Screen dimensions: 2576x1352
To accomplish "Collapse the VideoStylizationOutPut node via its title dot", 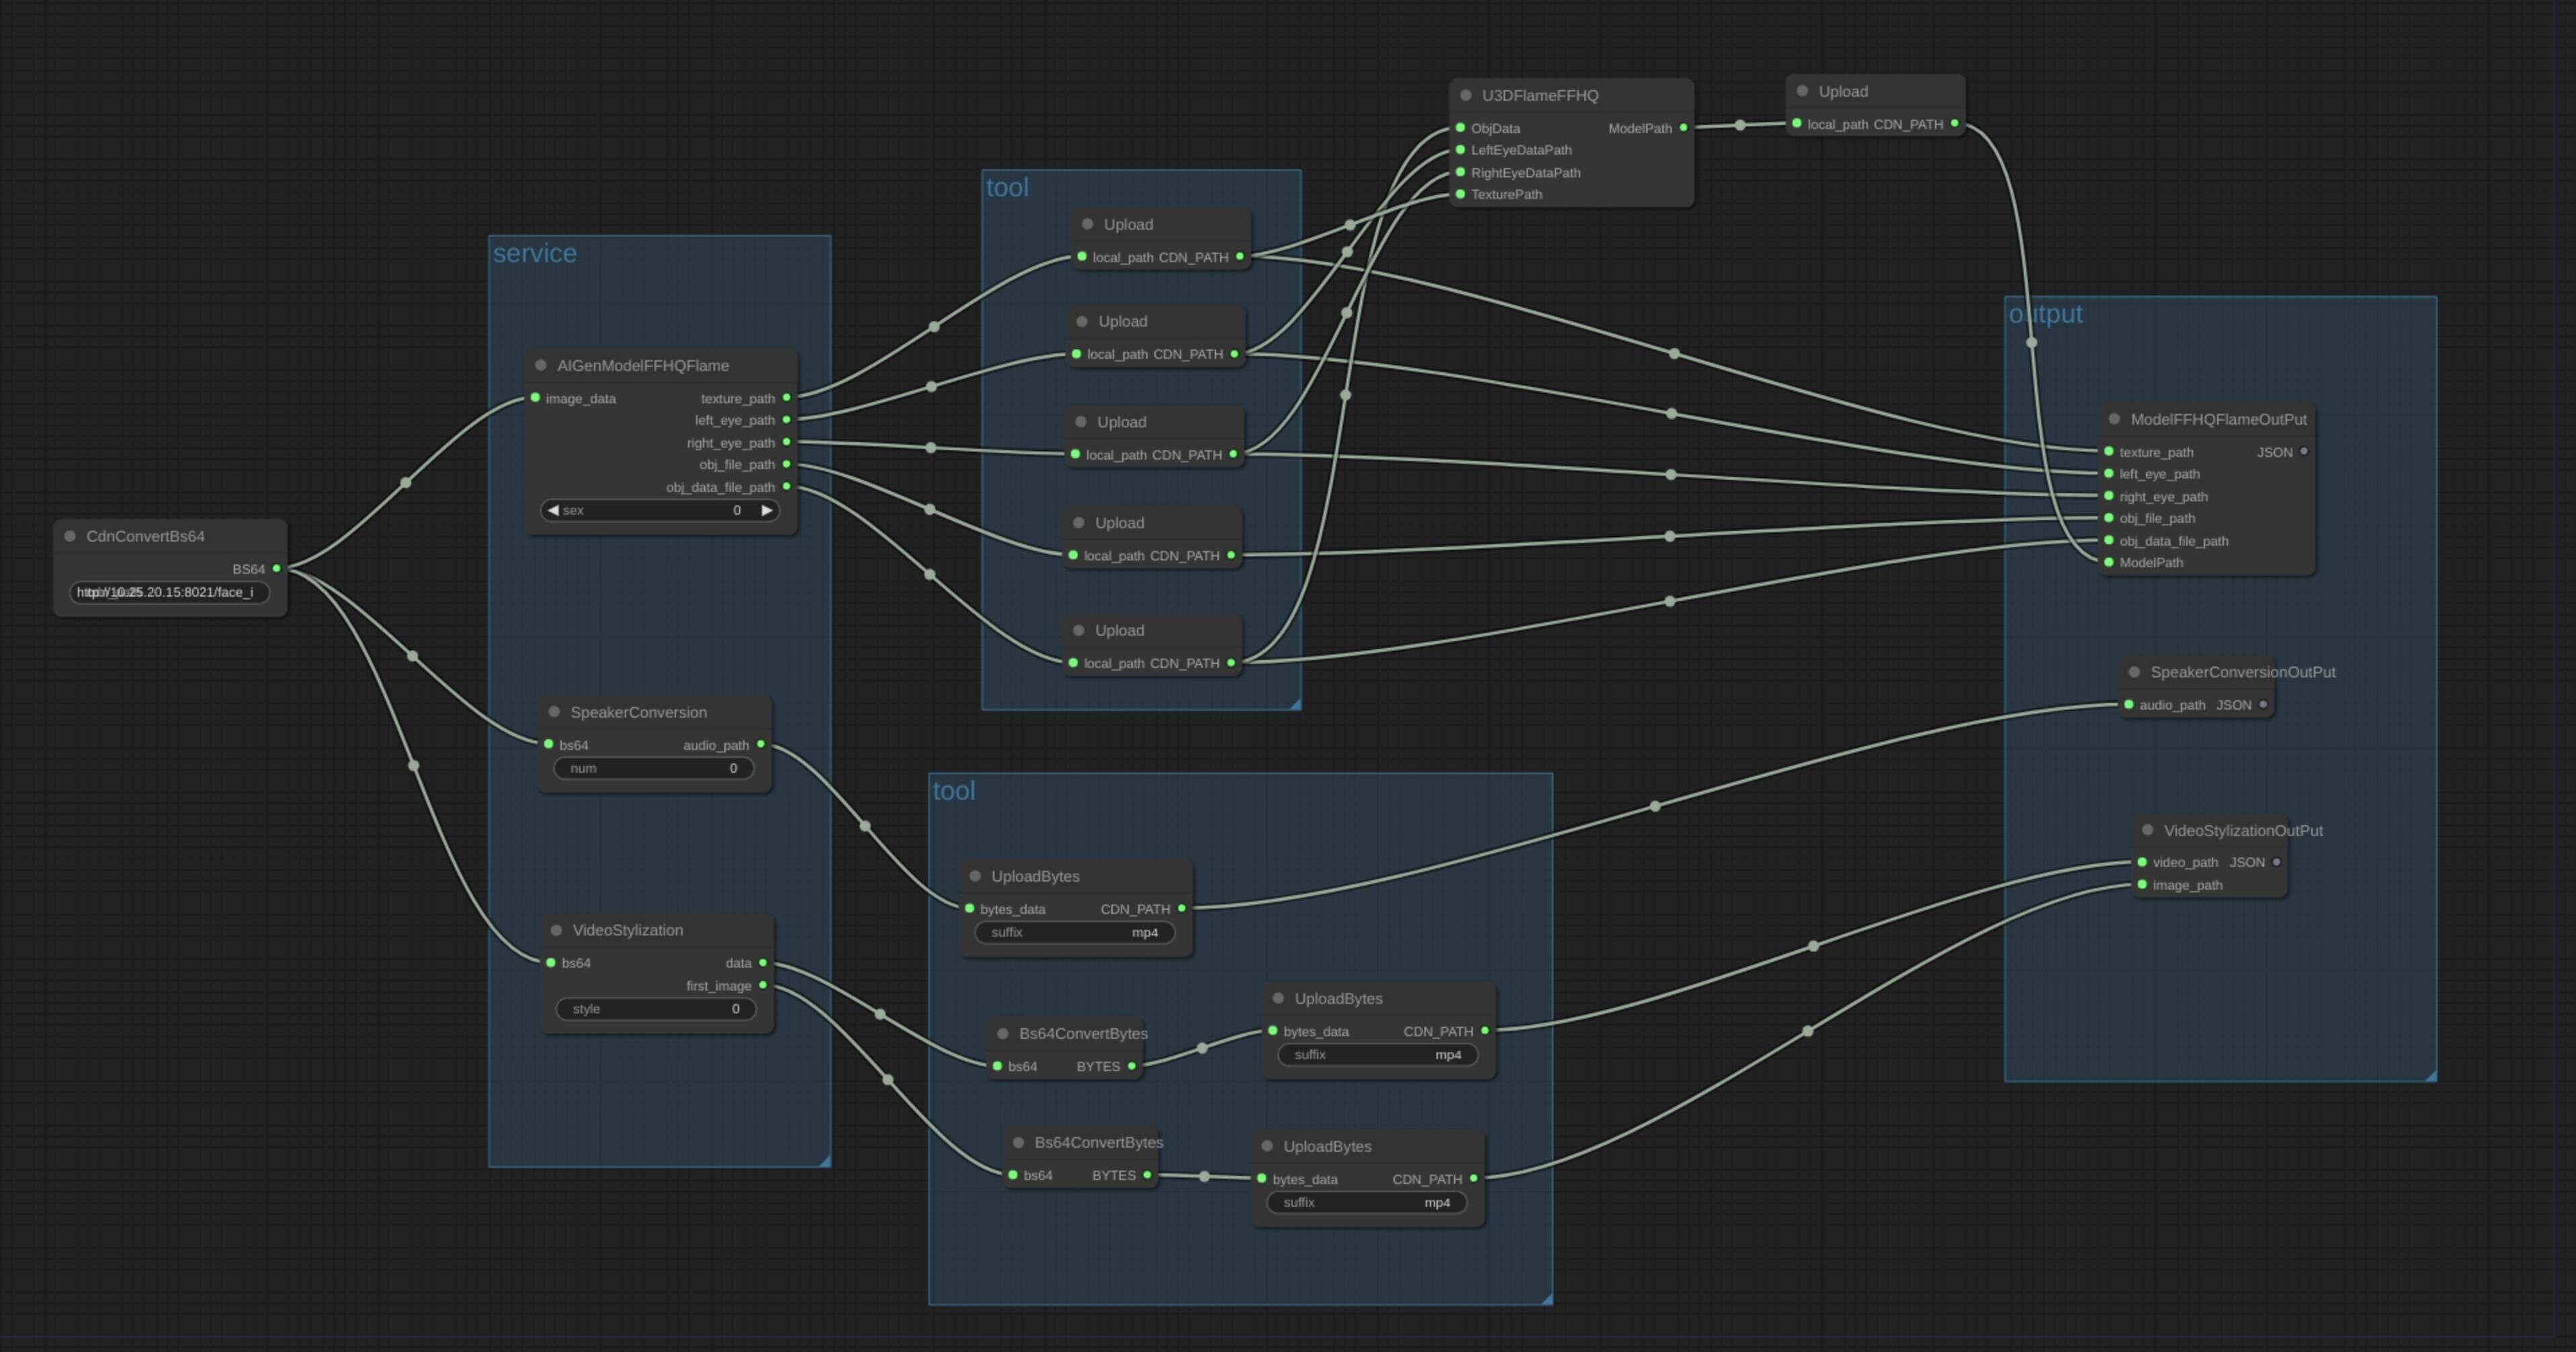I will click(x=2147, y=830).
